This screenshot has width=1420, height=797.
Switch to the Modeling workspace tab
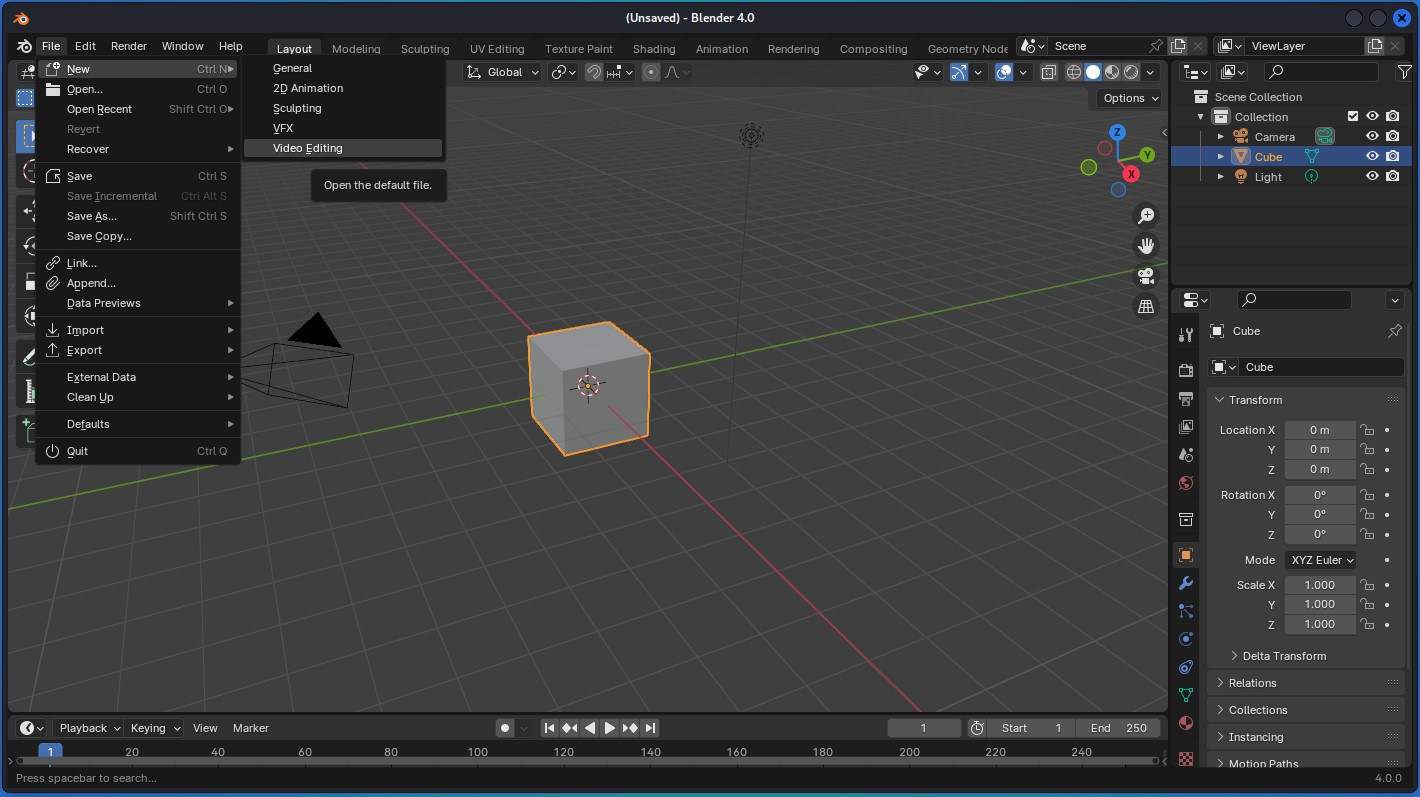coord(356,49)
